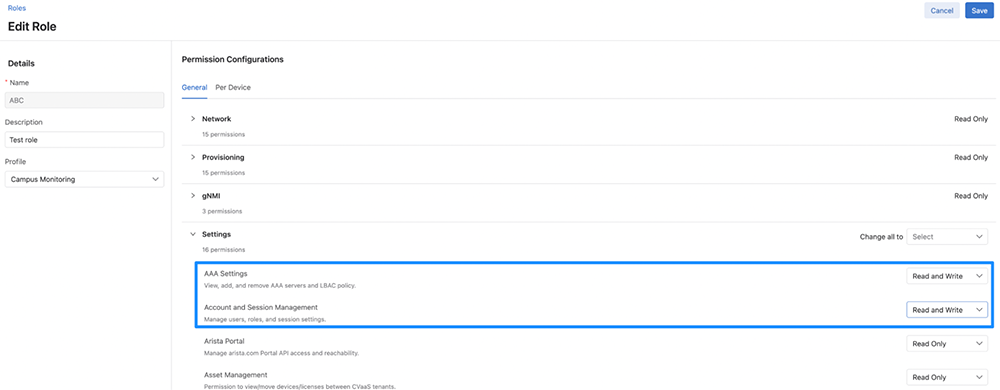Click the Save button
The image size is (1000, 390).
point(979,11)
